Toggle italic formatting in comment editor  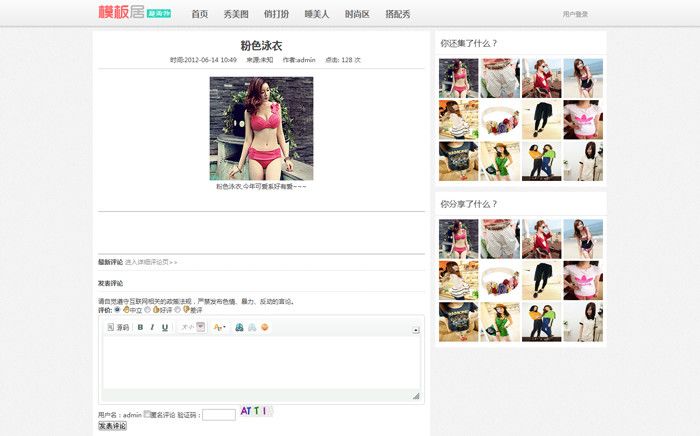point(152,327)
